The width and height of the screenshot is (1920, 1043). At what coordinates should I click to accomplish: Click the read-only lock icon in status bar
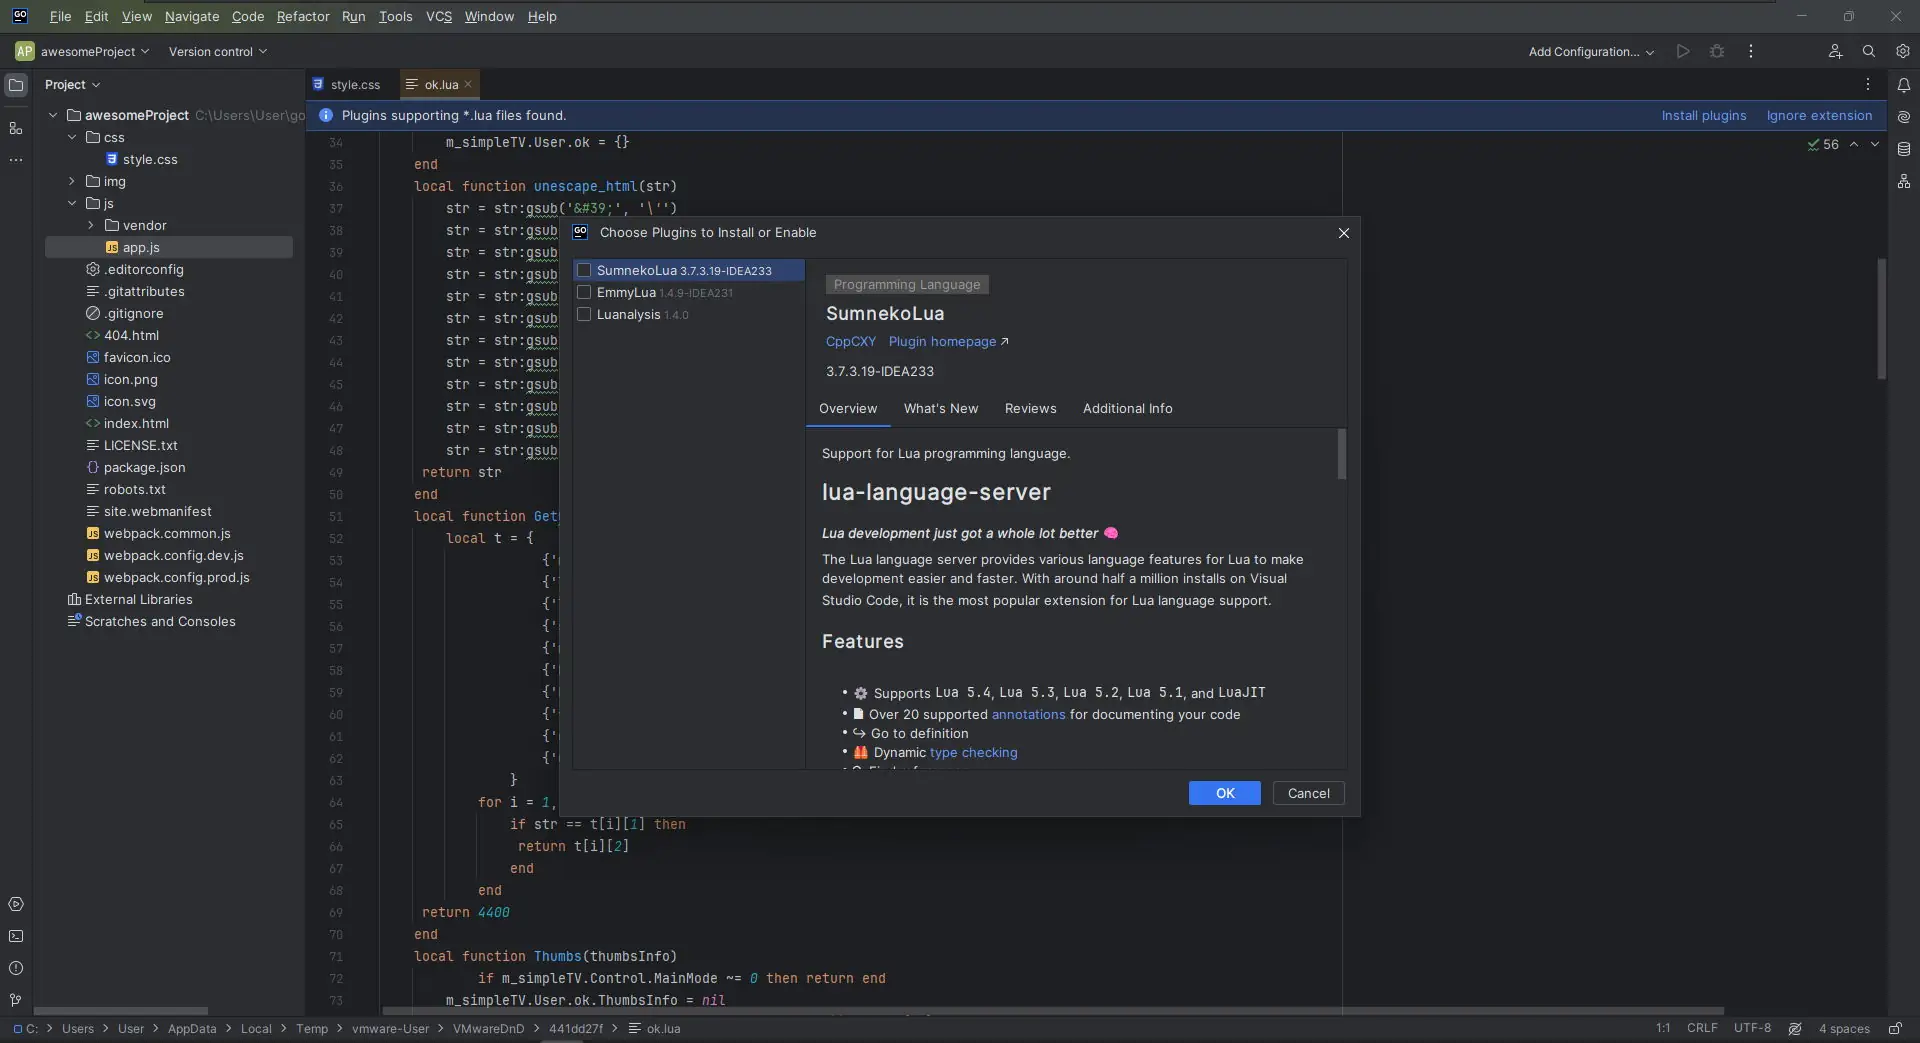tap(1895, 1028)
